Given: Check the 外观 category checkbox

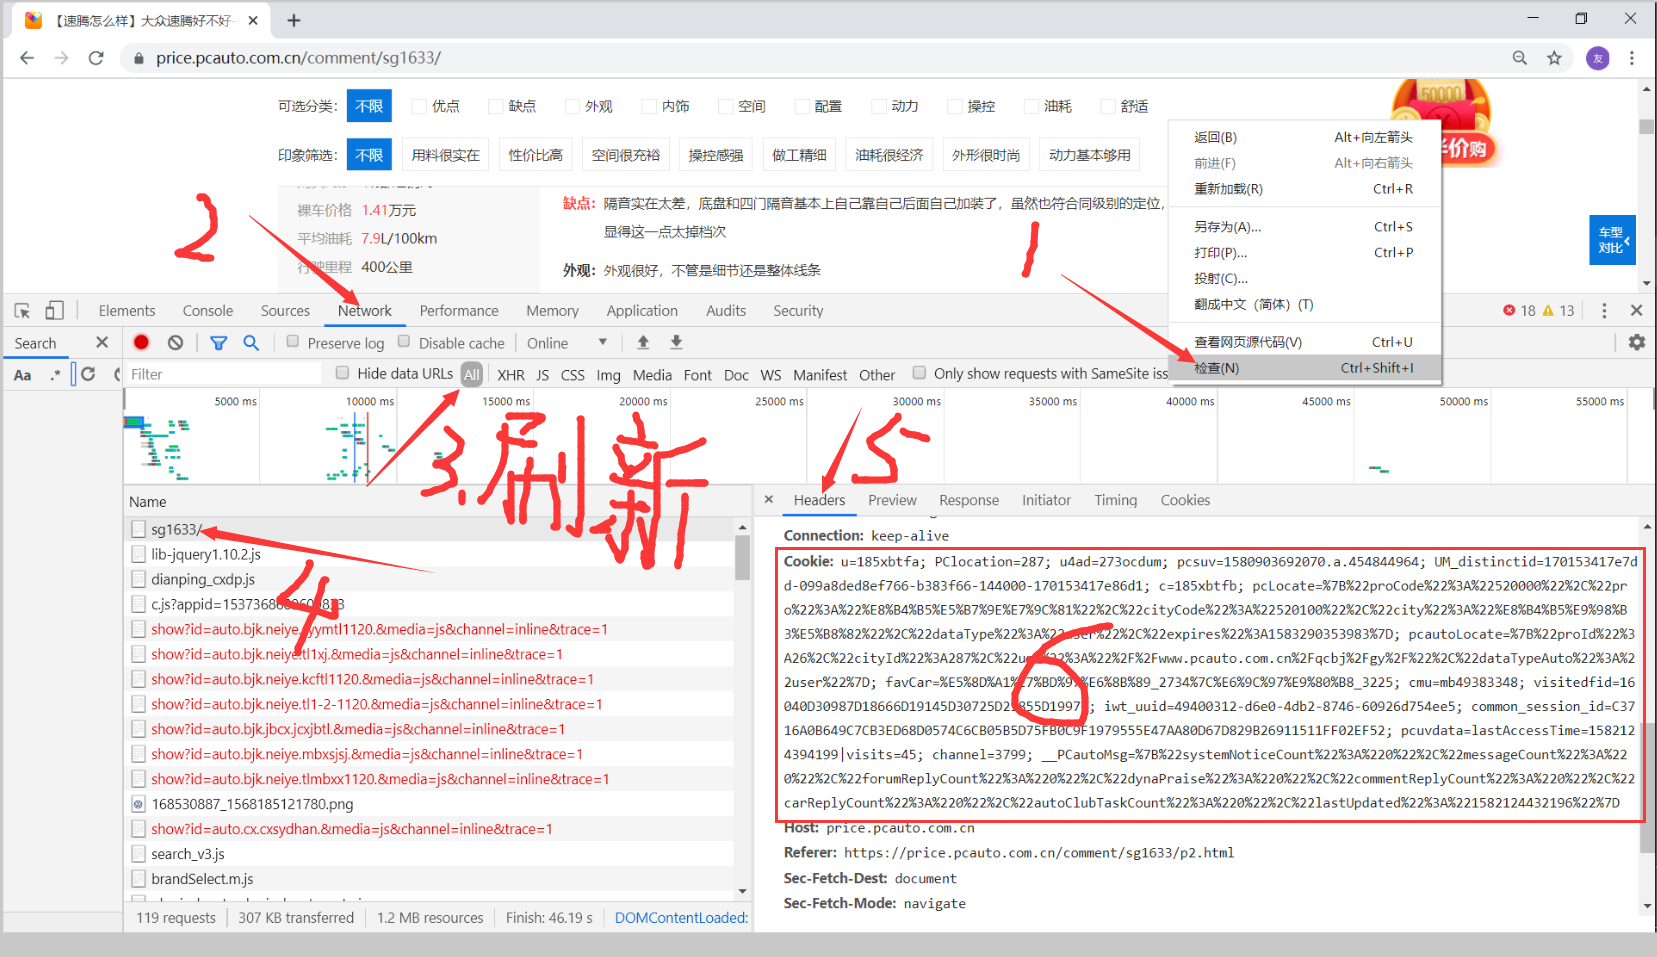Looking at the screenshot, I should pyautogui.click(x=572, y=106).
